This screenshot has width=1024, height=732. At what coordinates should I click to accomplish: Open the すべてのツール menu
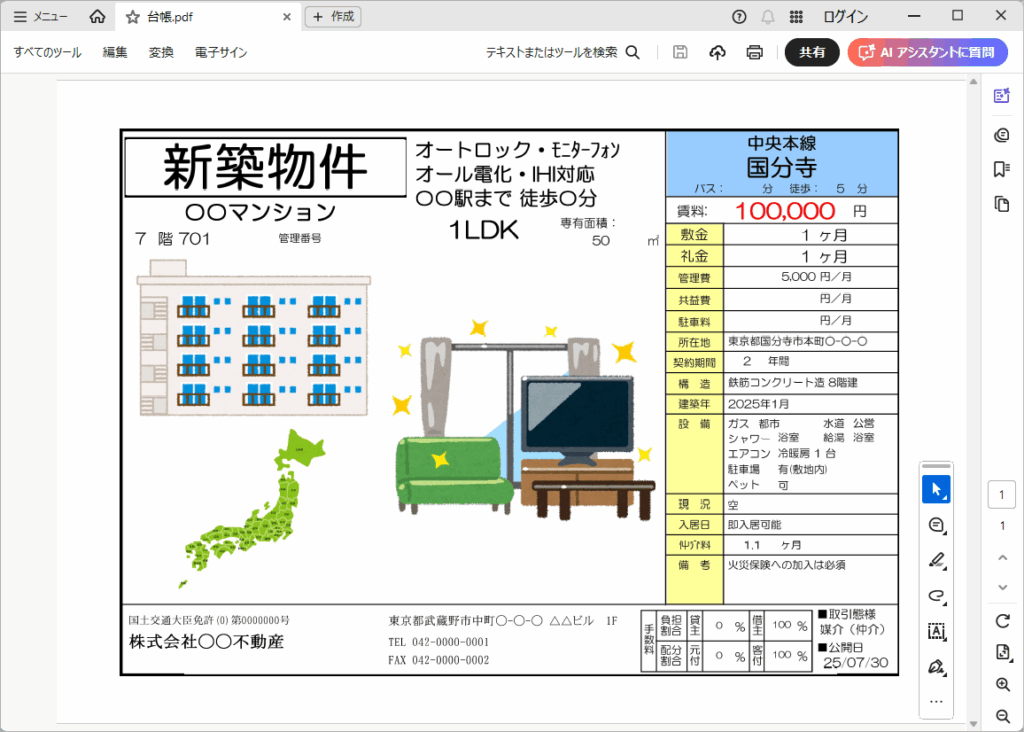tap(47, 53)
